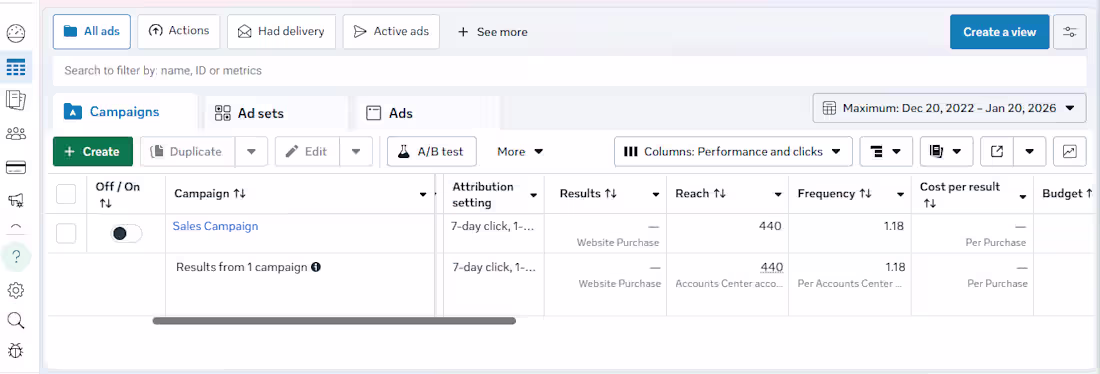Click the green Create button
This screenshot has height=374, width=1100.
pos(93,152)
